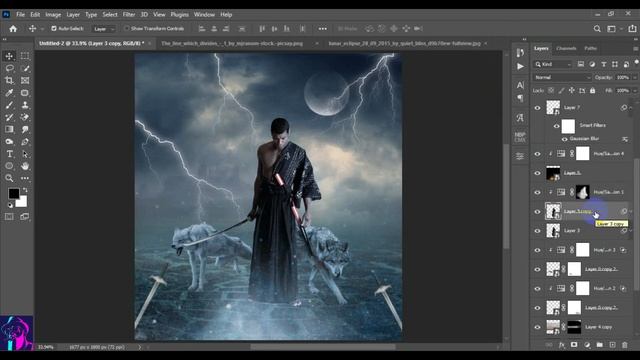Open Layers panel menu icon
This screenshot has height=360, width=640.
pos(635,49)
